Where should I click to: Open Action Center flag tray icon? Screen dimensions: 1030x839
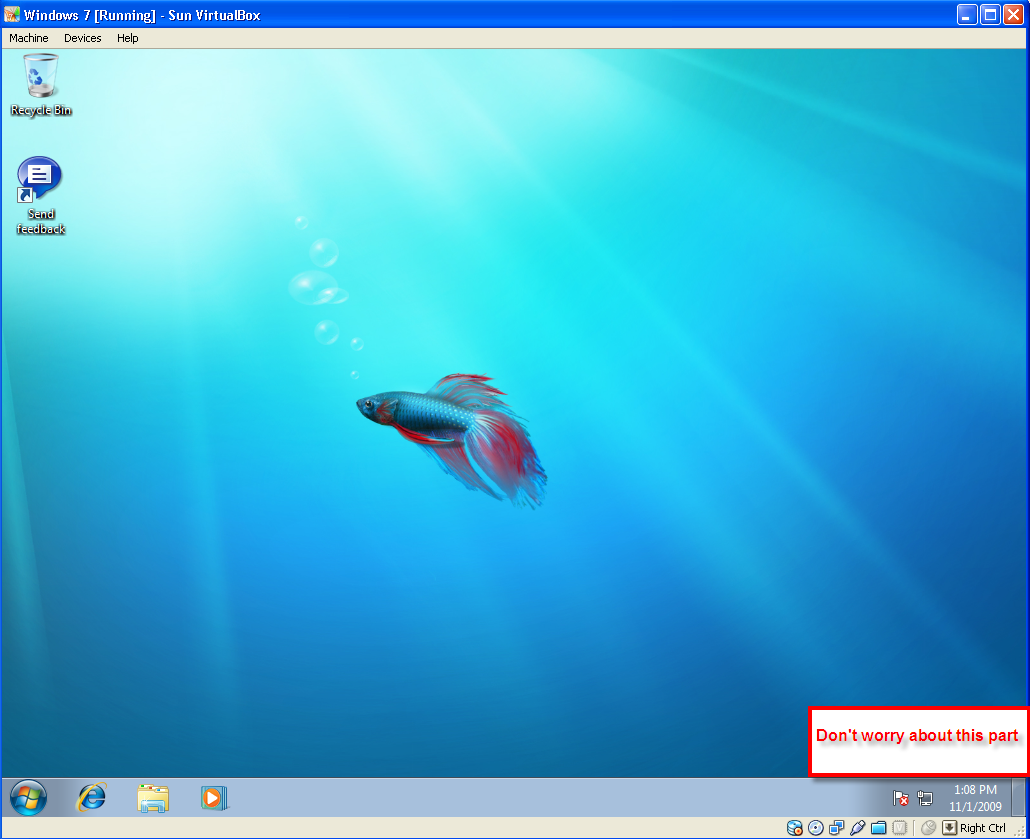pyautogui.click(x=901, y=798)
